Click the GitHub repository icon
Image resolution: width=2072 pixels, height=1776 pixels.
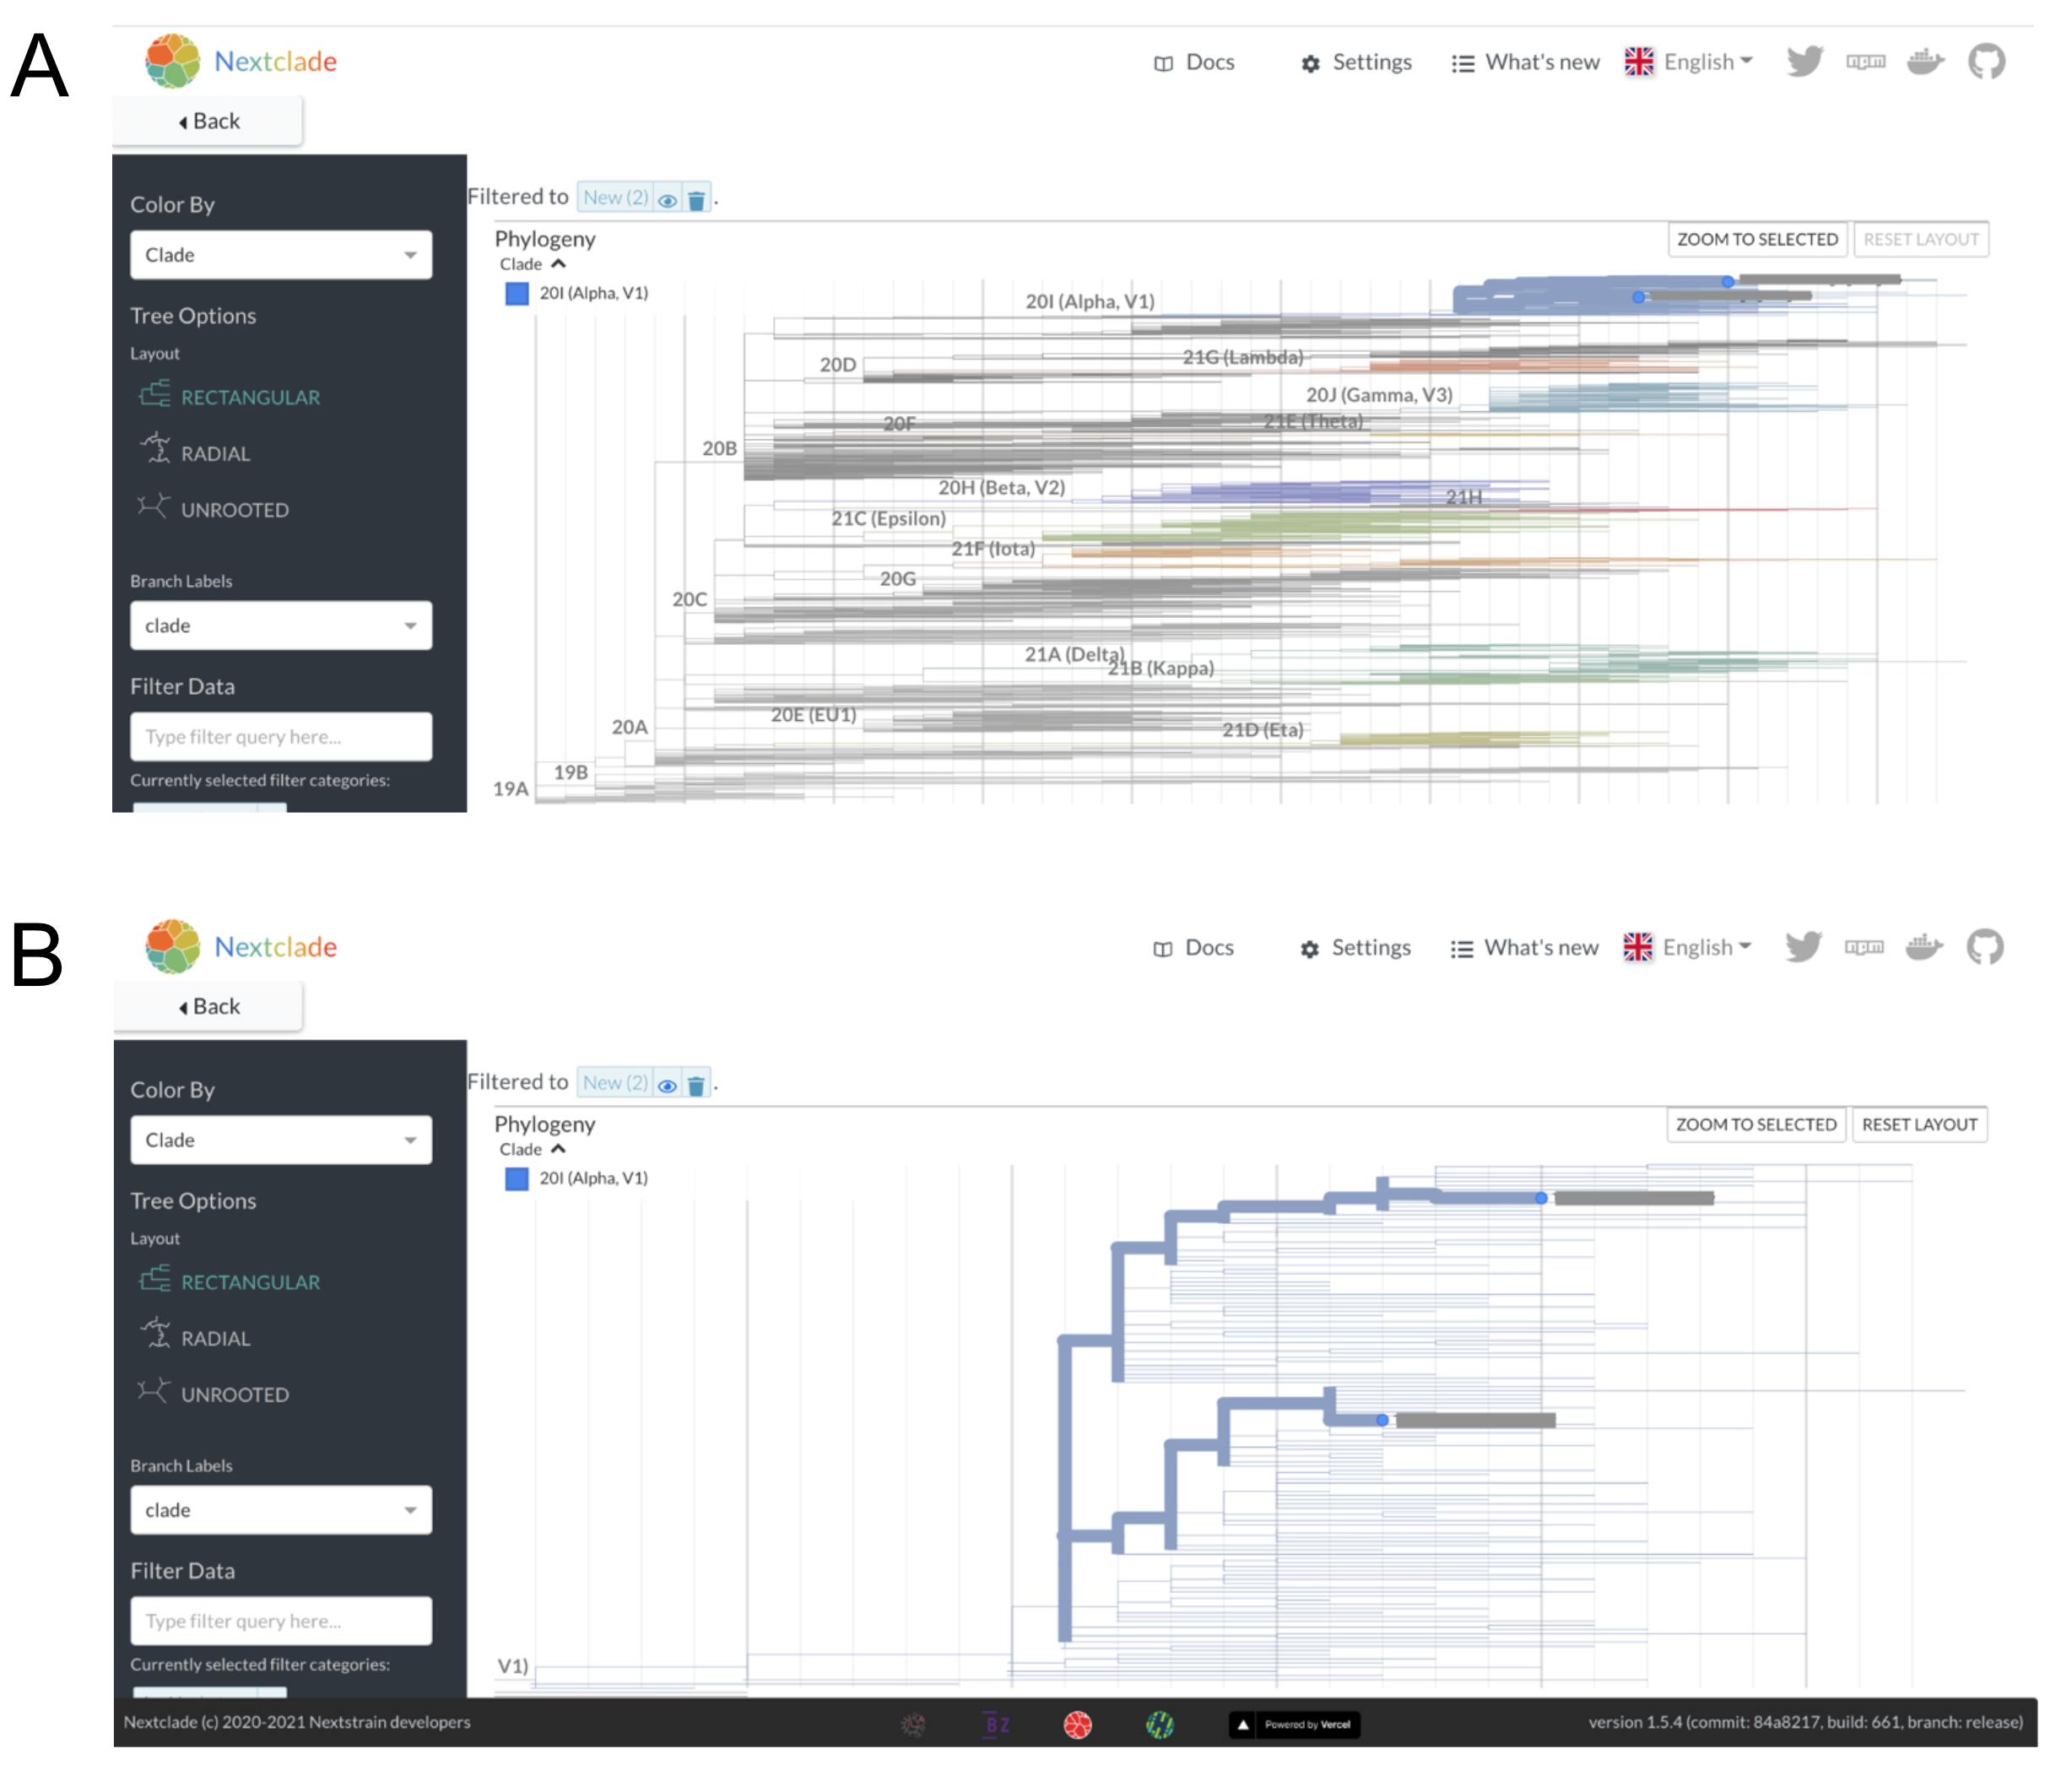(1988, 62)
